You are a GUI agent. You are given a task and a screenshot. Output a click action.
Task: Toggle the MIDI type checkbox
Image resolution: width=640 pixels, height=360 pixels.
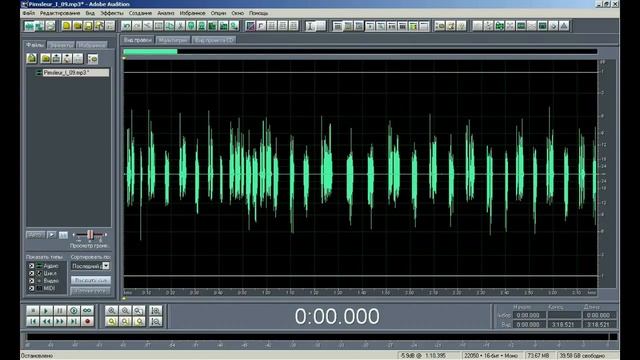coord(31,288)
